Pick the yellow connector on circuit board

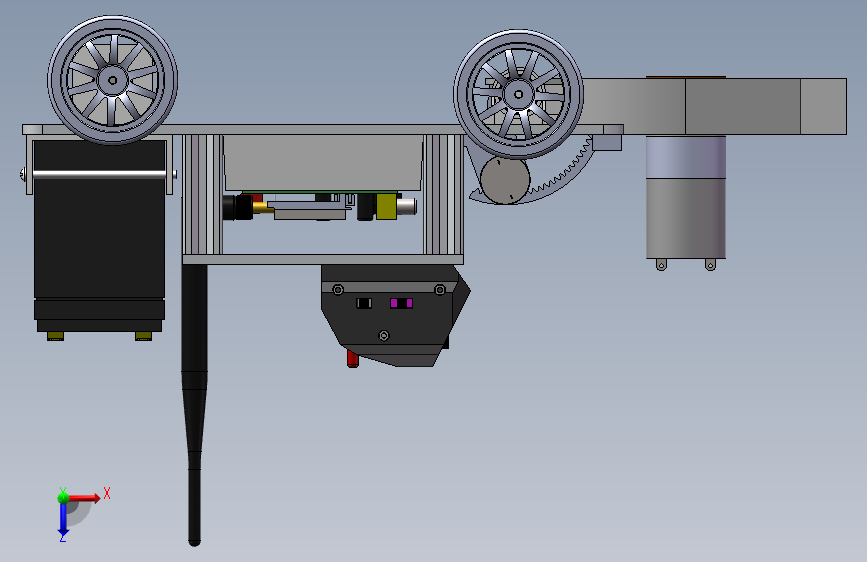tap(386, 207)
